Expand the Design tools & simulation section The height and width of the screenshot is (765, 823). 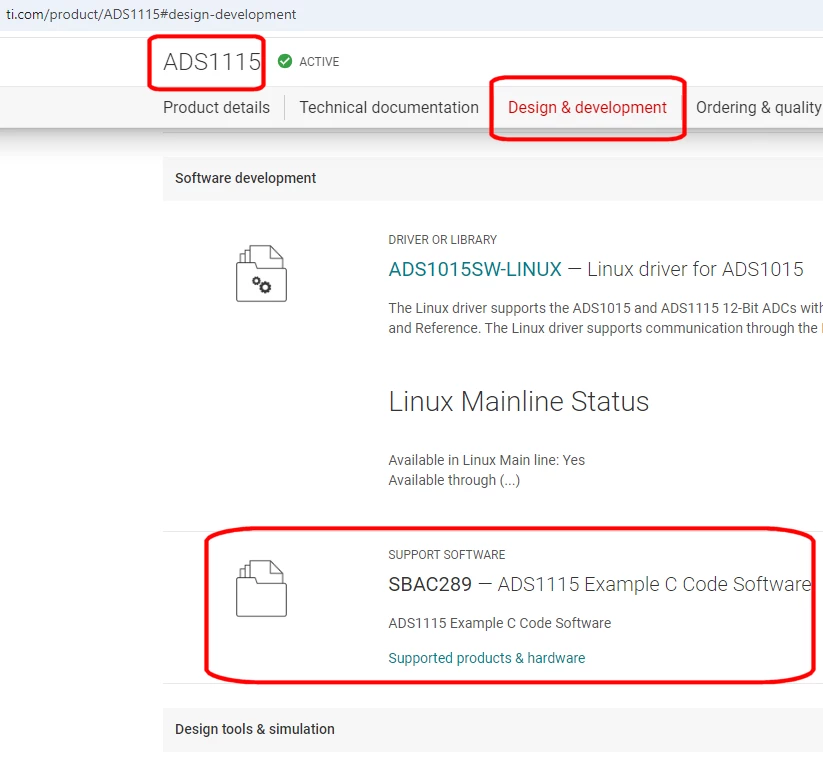493,730
